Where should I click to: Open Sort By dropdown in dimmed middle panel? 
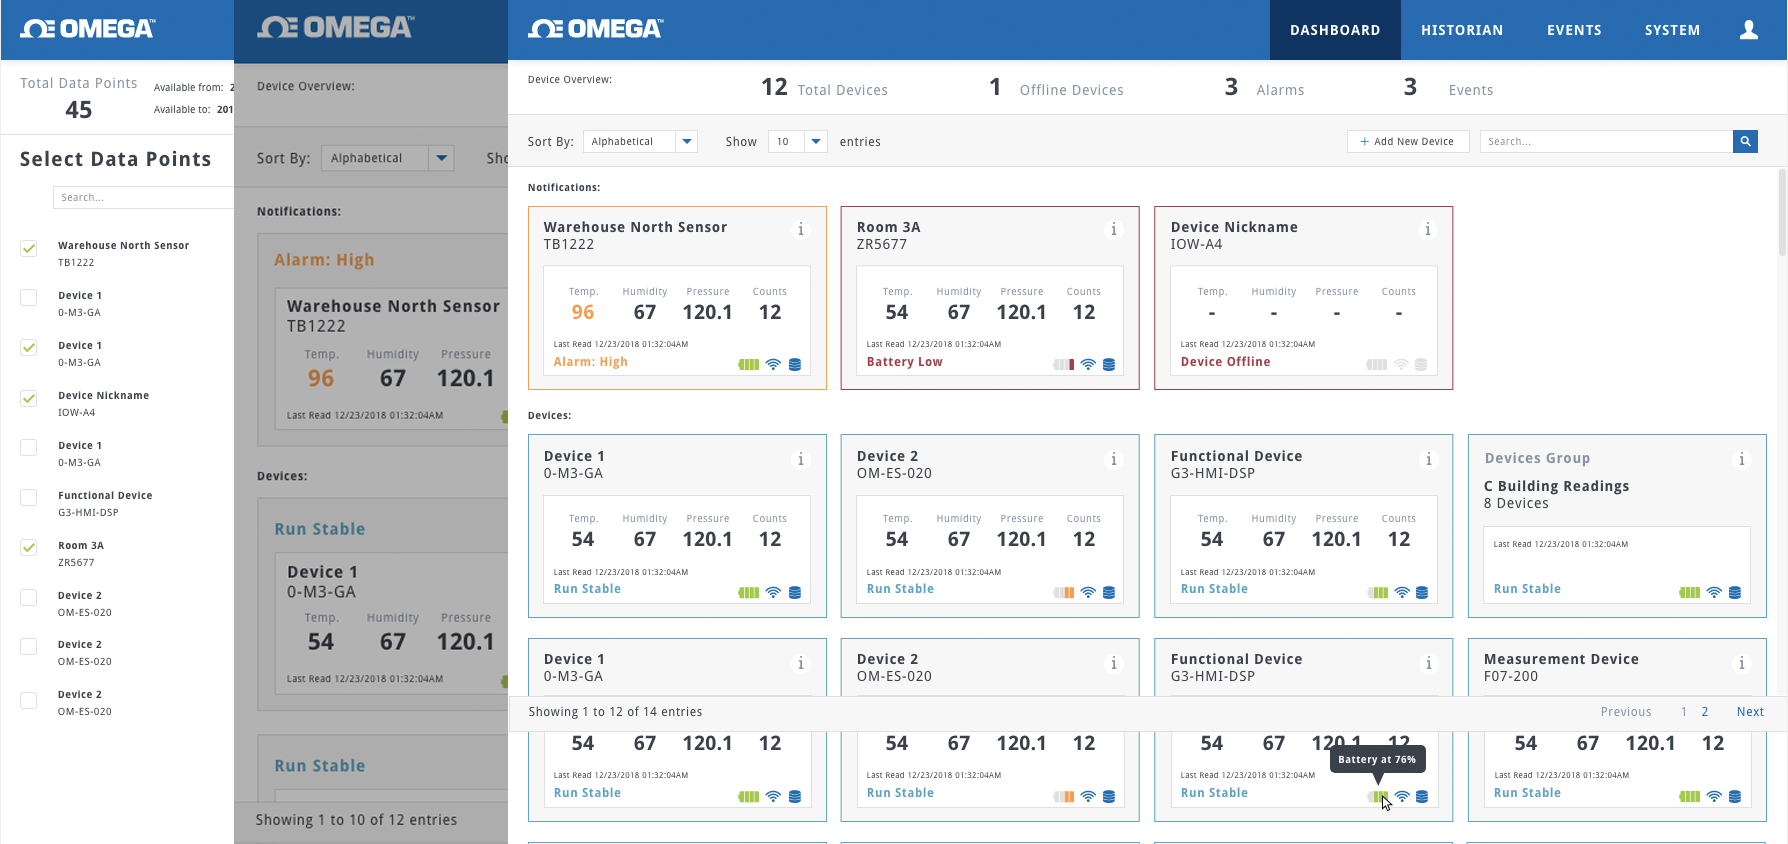[441, 158]
